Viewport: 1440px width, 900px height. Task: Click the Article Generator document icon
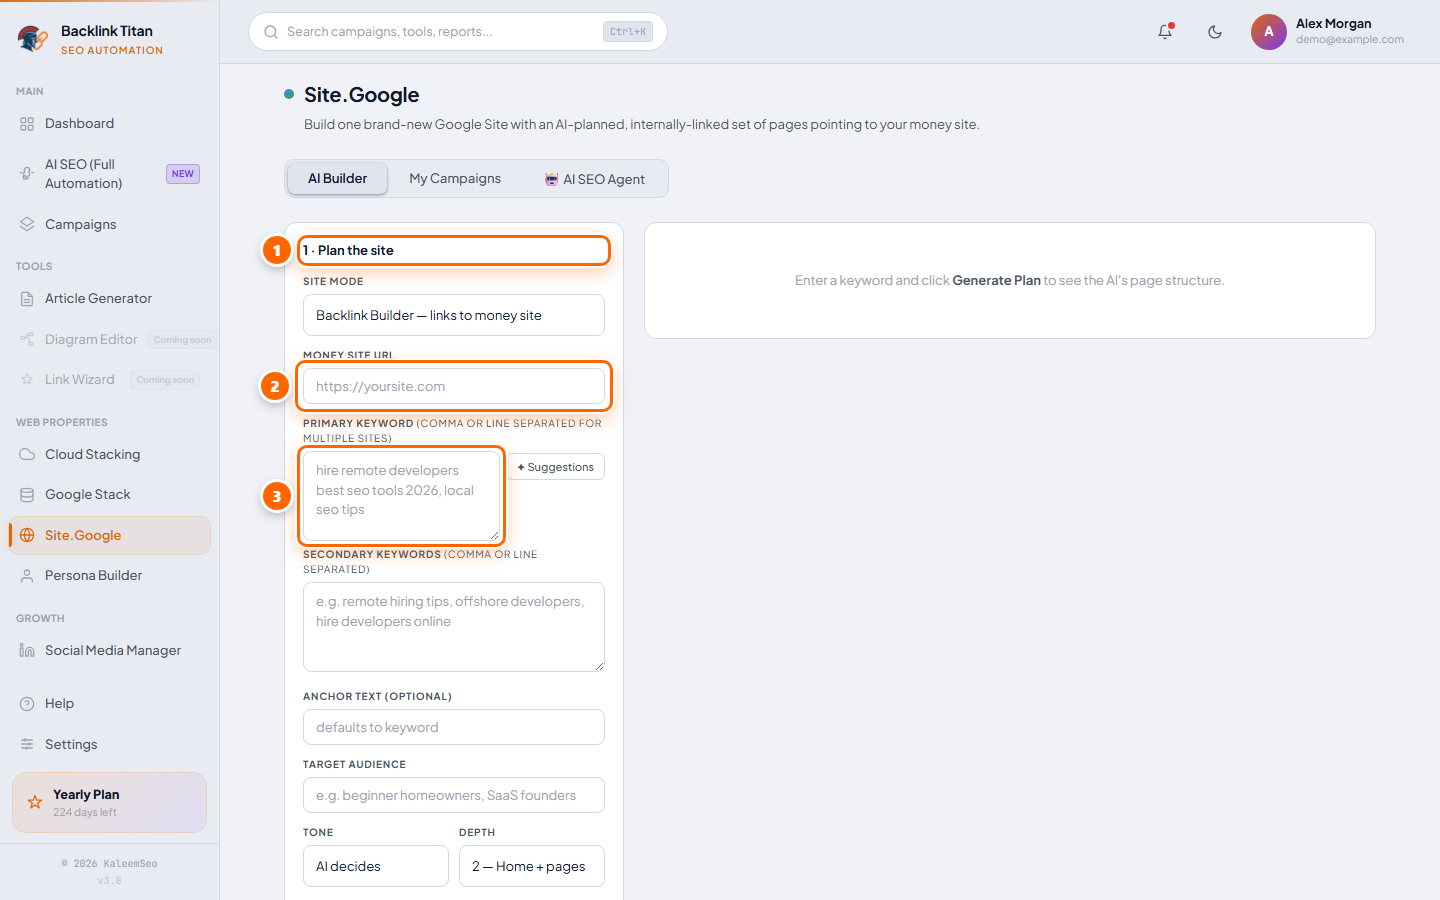[27, 299]
